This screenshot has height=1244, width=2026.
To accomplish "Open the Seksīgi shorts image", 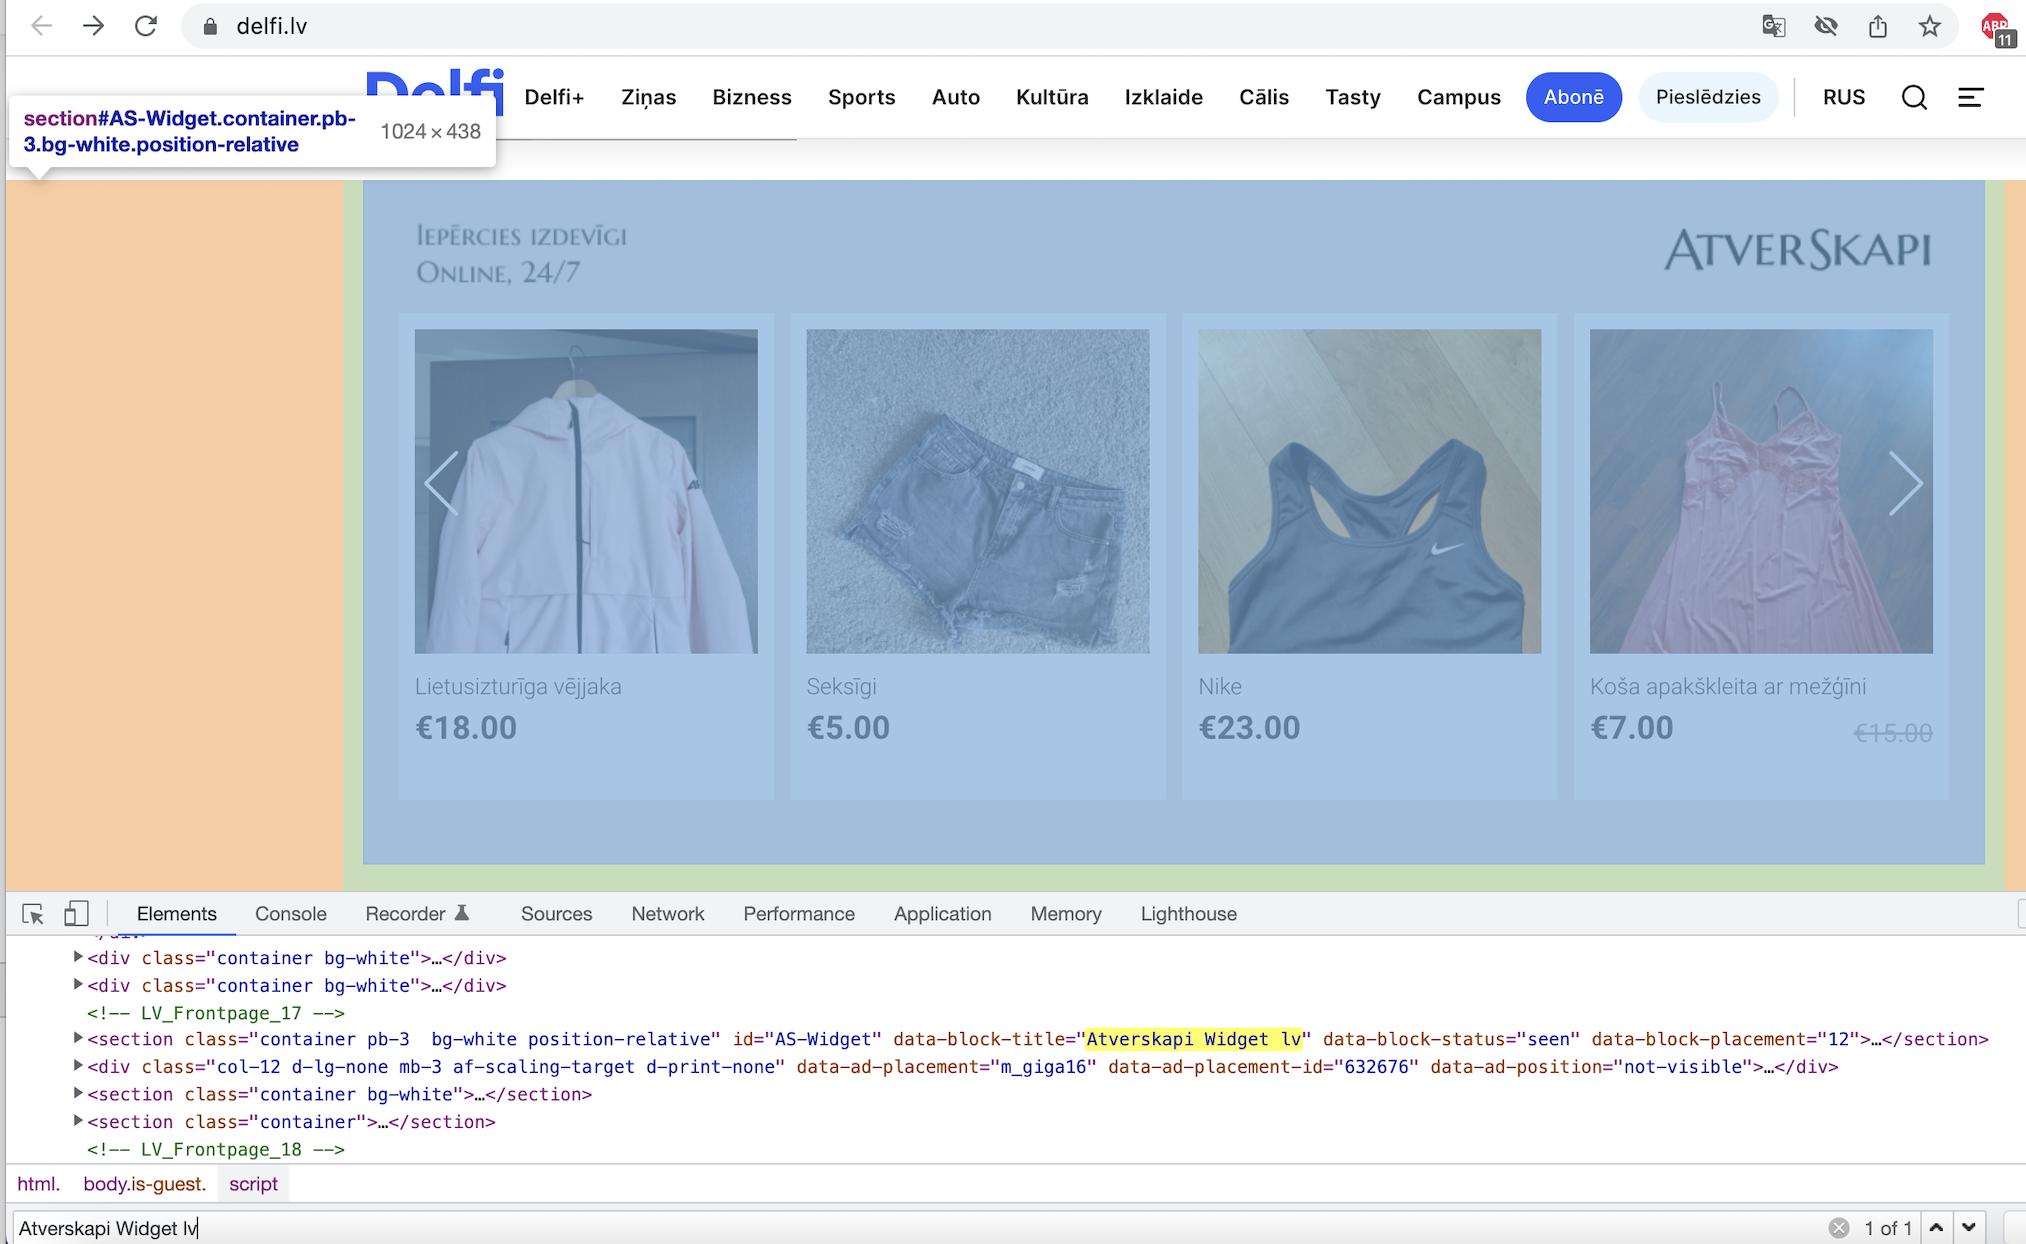I will pos(978,491).
